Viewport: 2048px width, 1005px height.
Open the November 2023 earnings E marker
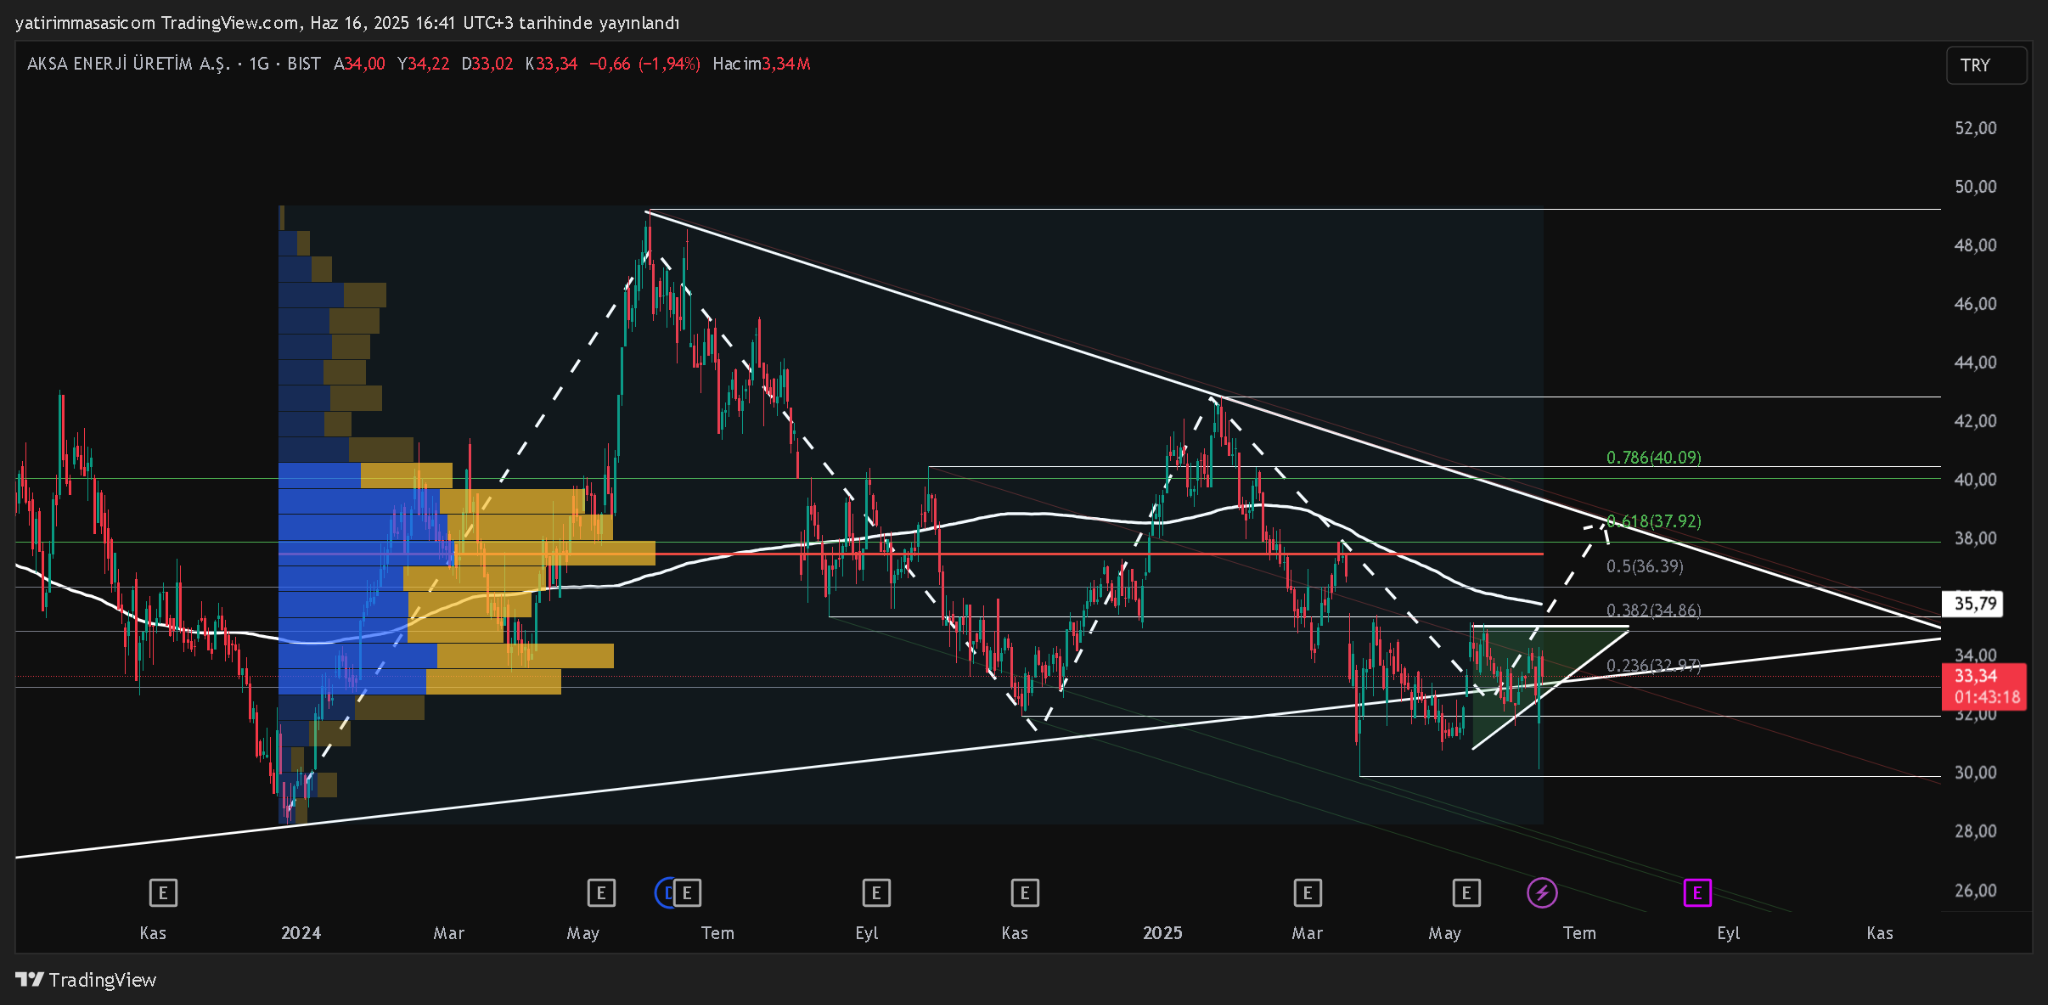click(x=163, y=892)
